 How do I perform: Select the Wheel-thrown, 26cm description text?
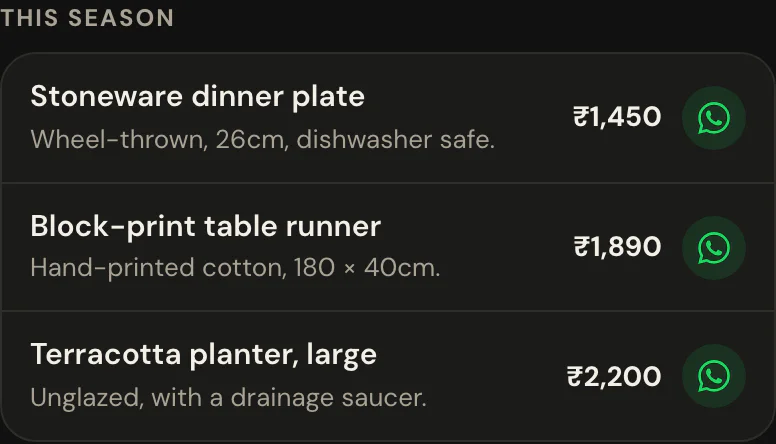point(262,140)
